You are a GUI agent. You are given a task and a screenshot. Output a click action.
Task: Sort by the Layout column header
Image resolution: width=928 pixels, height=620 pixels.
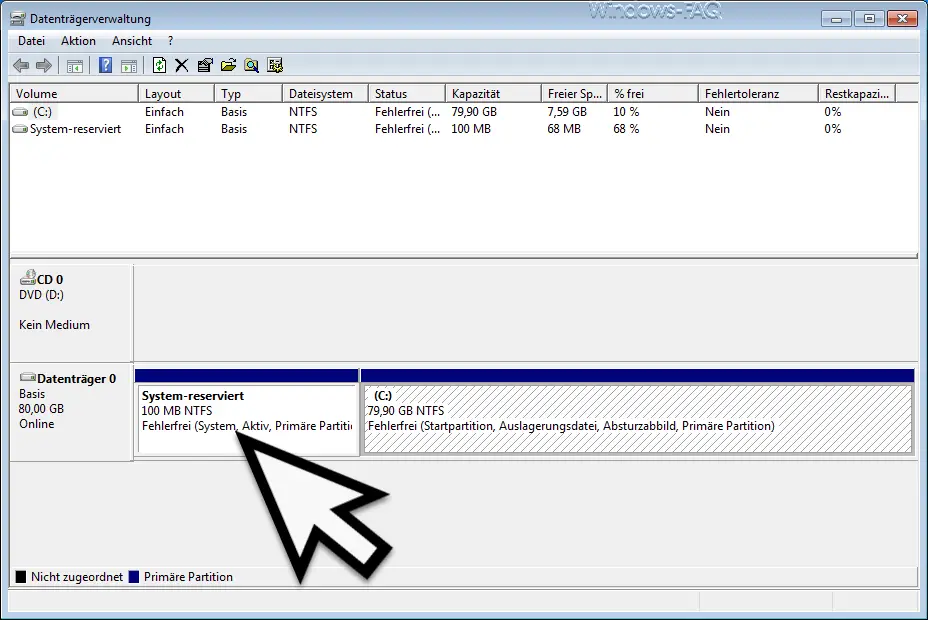point(176,93)
